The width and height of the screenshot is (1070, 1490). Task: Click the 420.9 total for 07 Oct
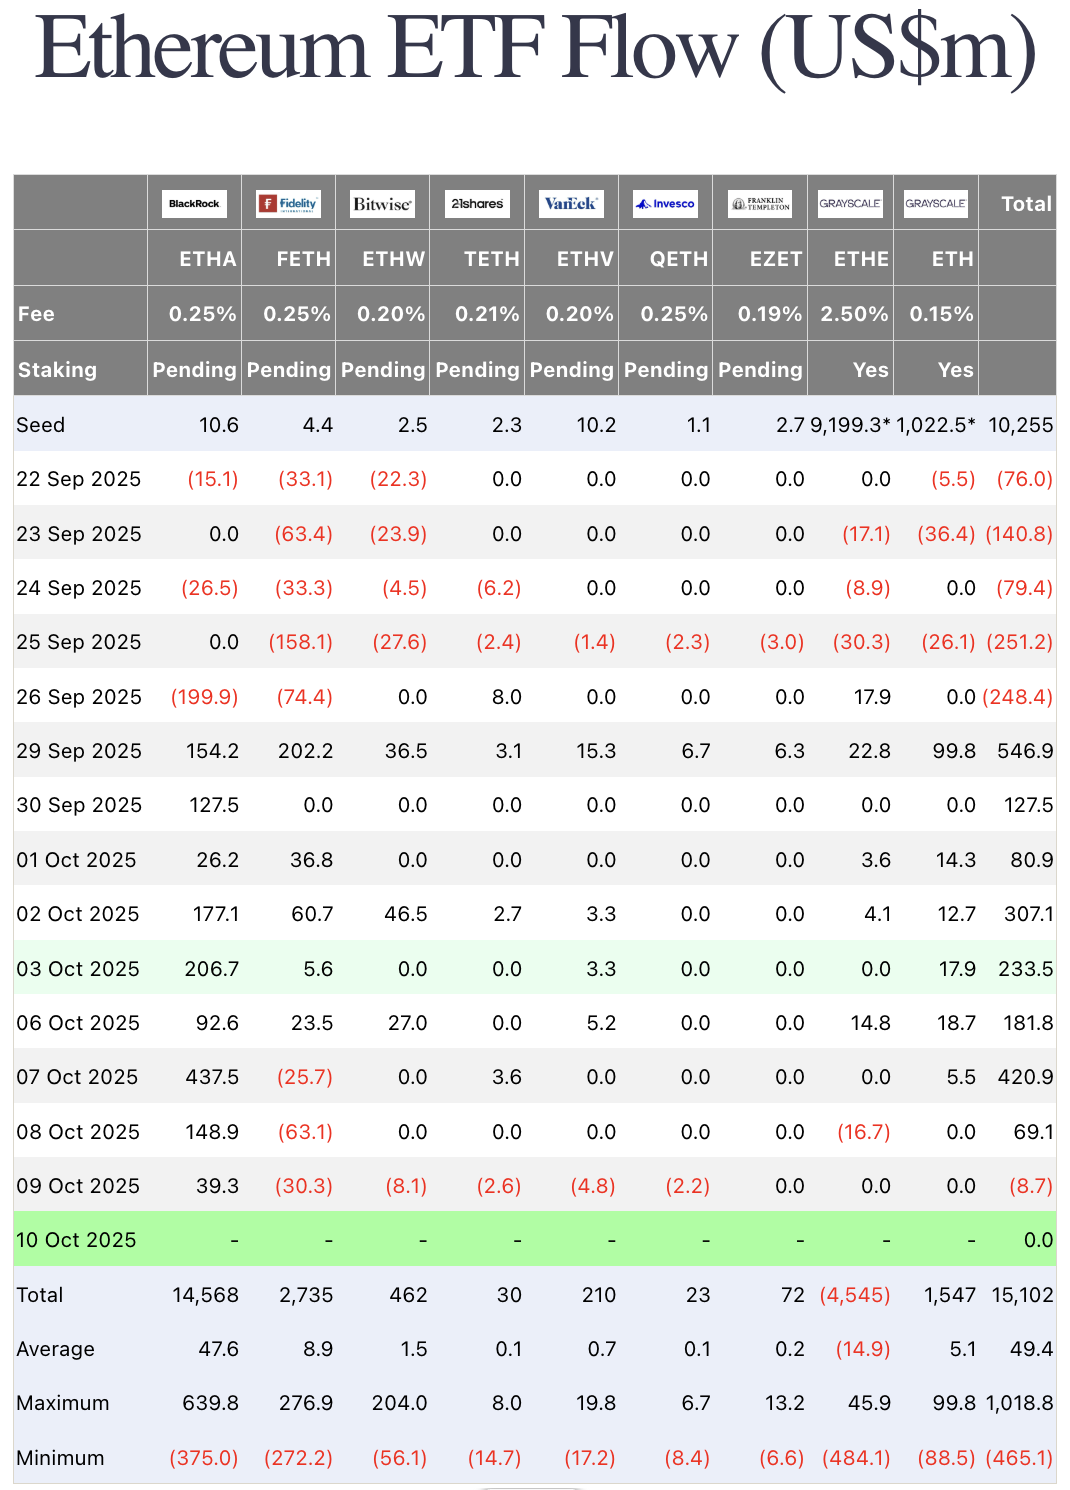(1025, 1077)
